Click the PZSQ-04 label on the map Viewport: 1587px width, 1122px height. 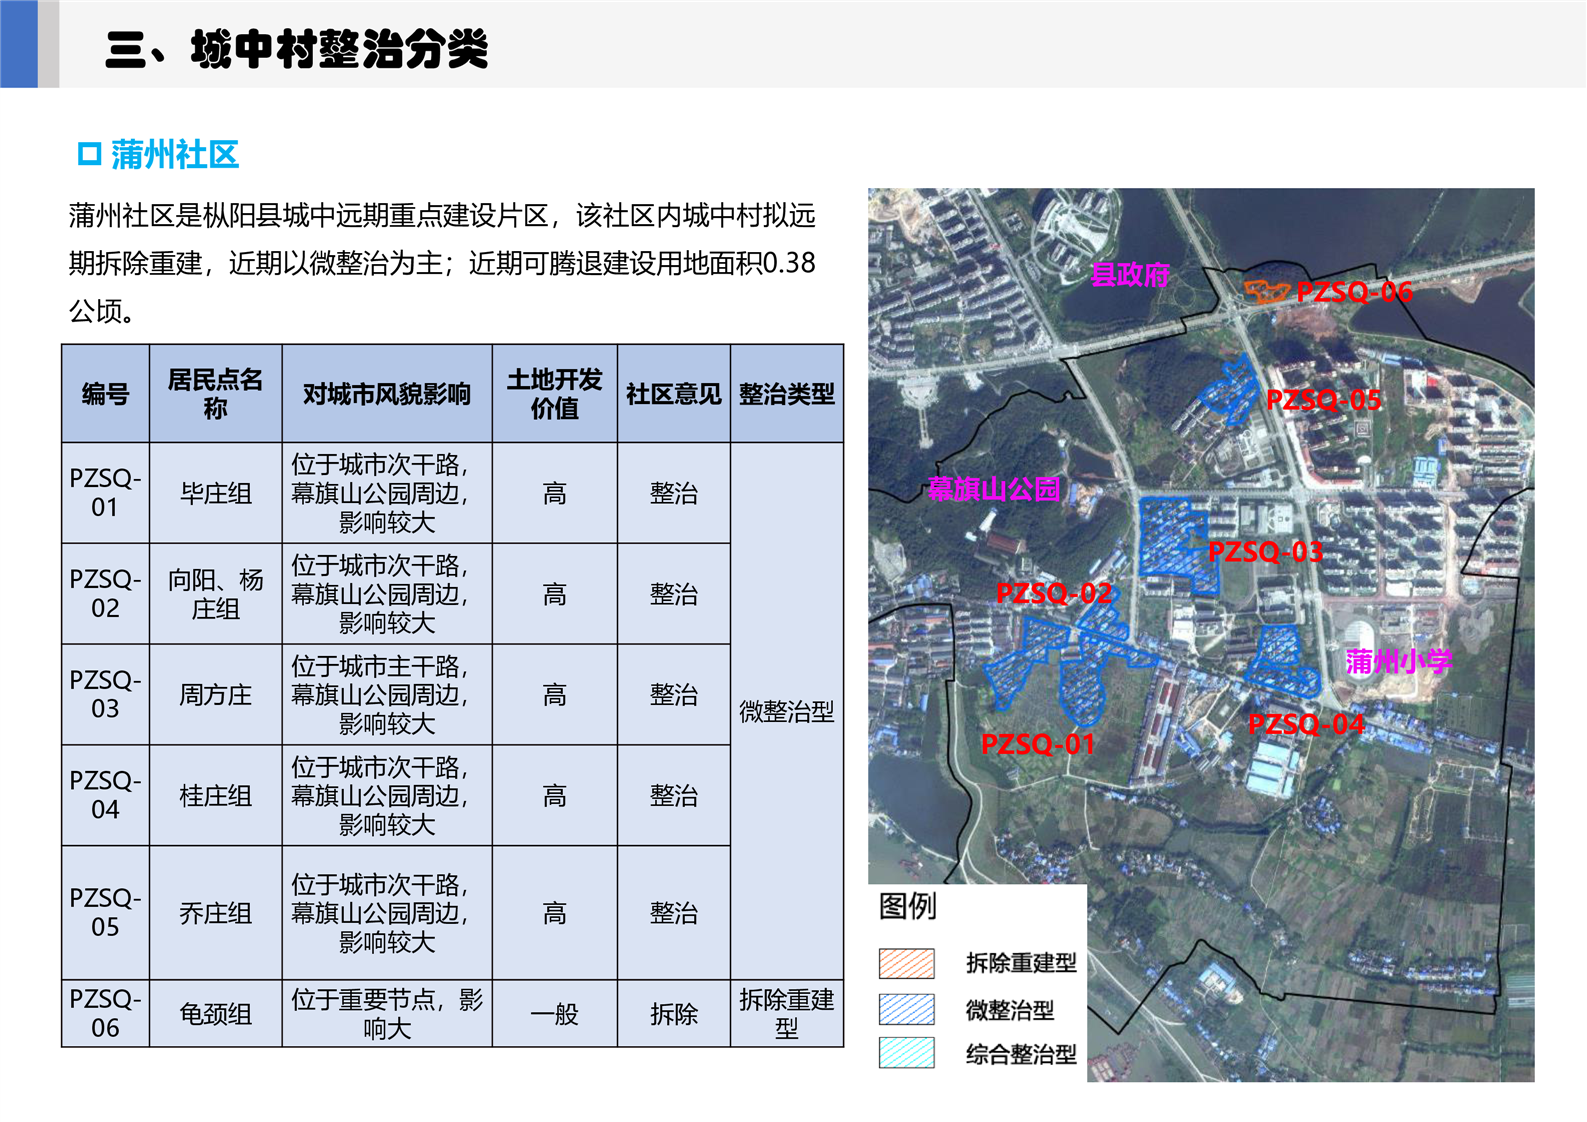(1306, 724)
